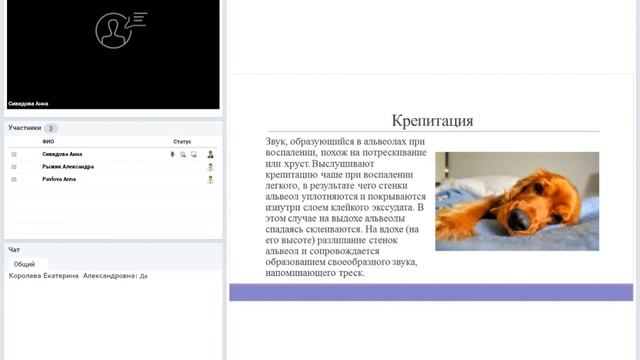Click the Статус column header
The width and height of the screenshot is (640, 360).
[182, 142]
